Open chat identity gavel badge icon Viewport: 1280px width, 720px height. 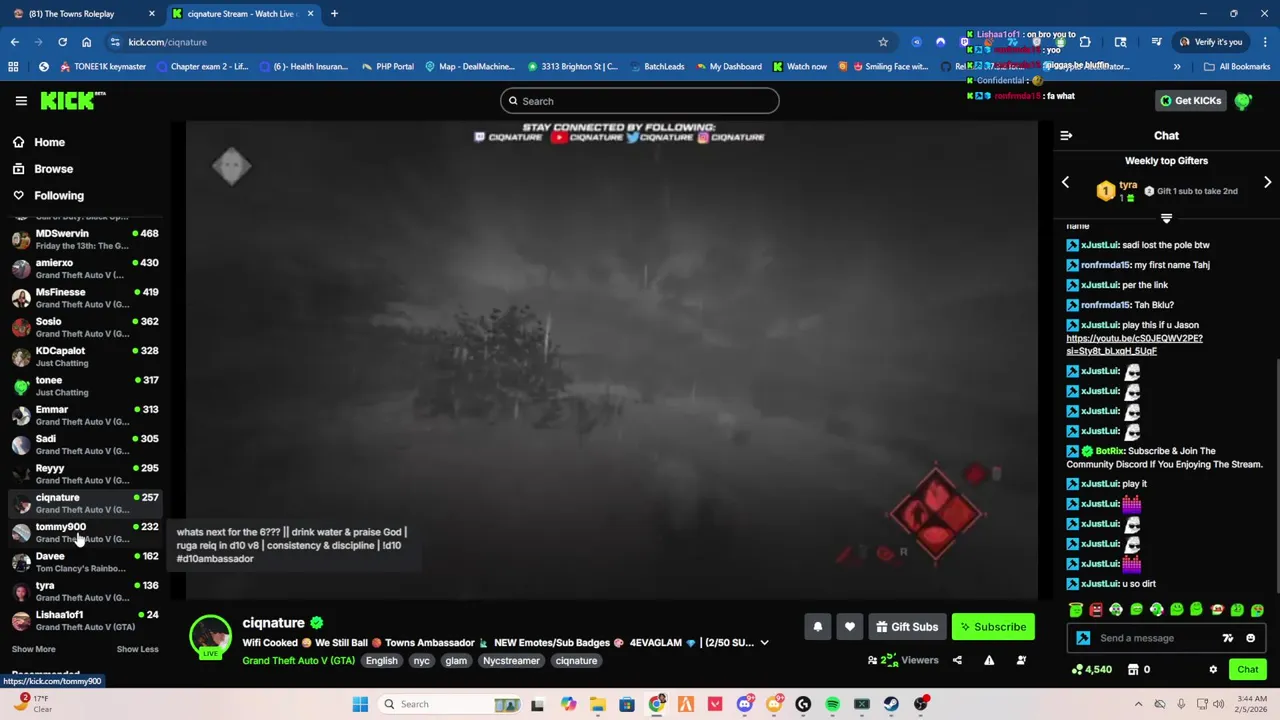1083,638
